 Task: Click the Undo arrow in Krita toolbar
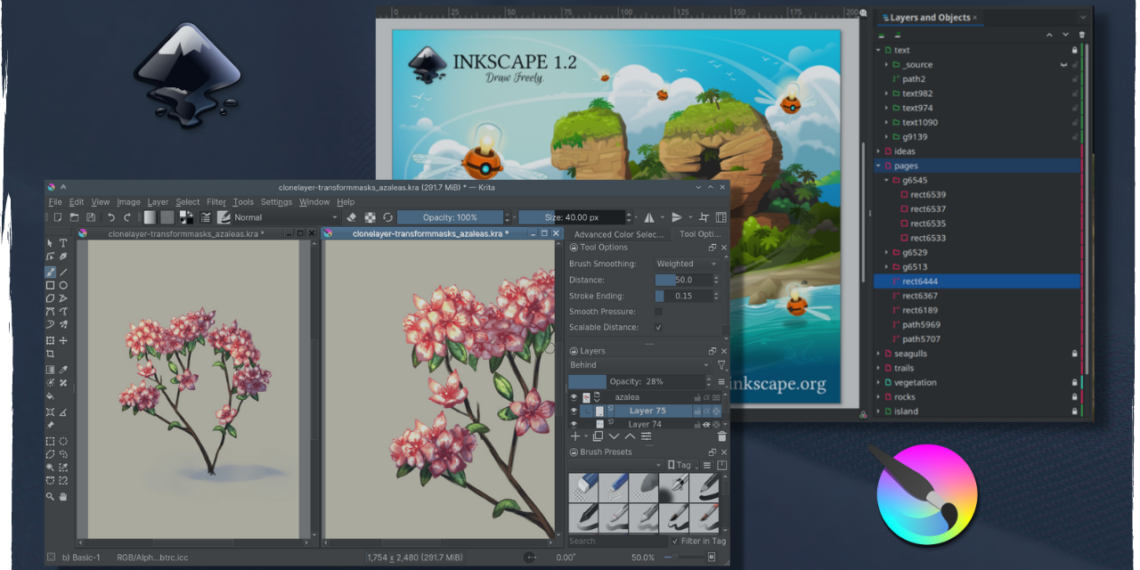[111, 217]
